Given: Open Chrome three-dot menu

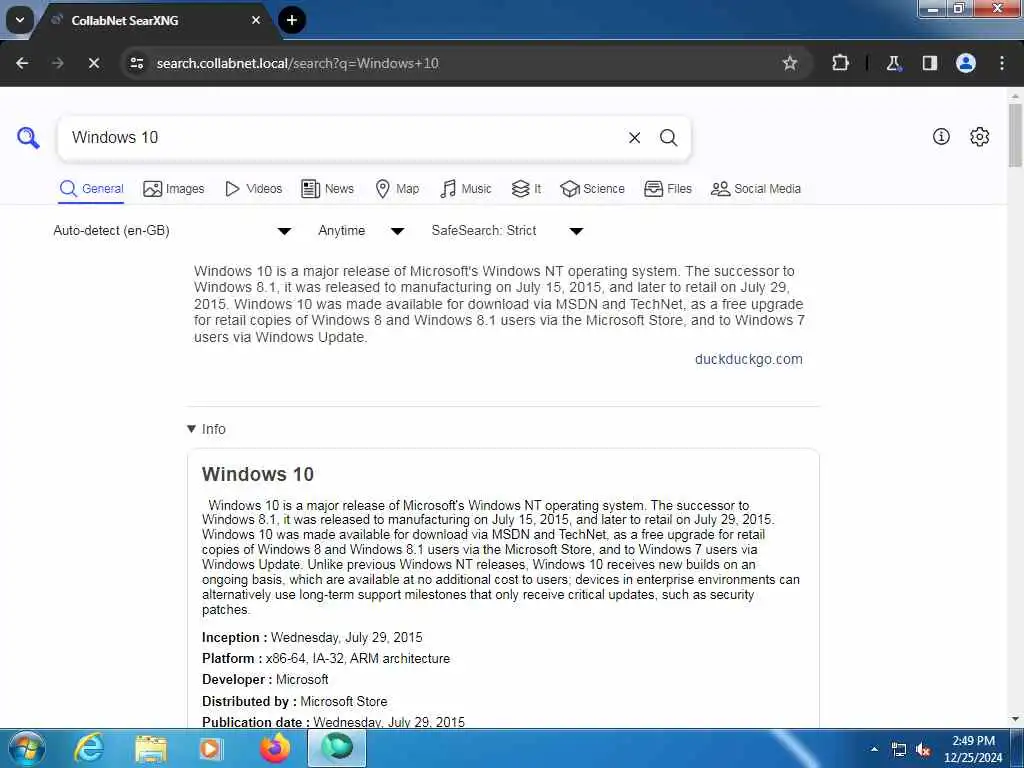Looking at the screenshot, I should [1002, 63].
